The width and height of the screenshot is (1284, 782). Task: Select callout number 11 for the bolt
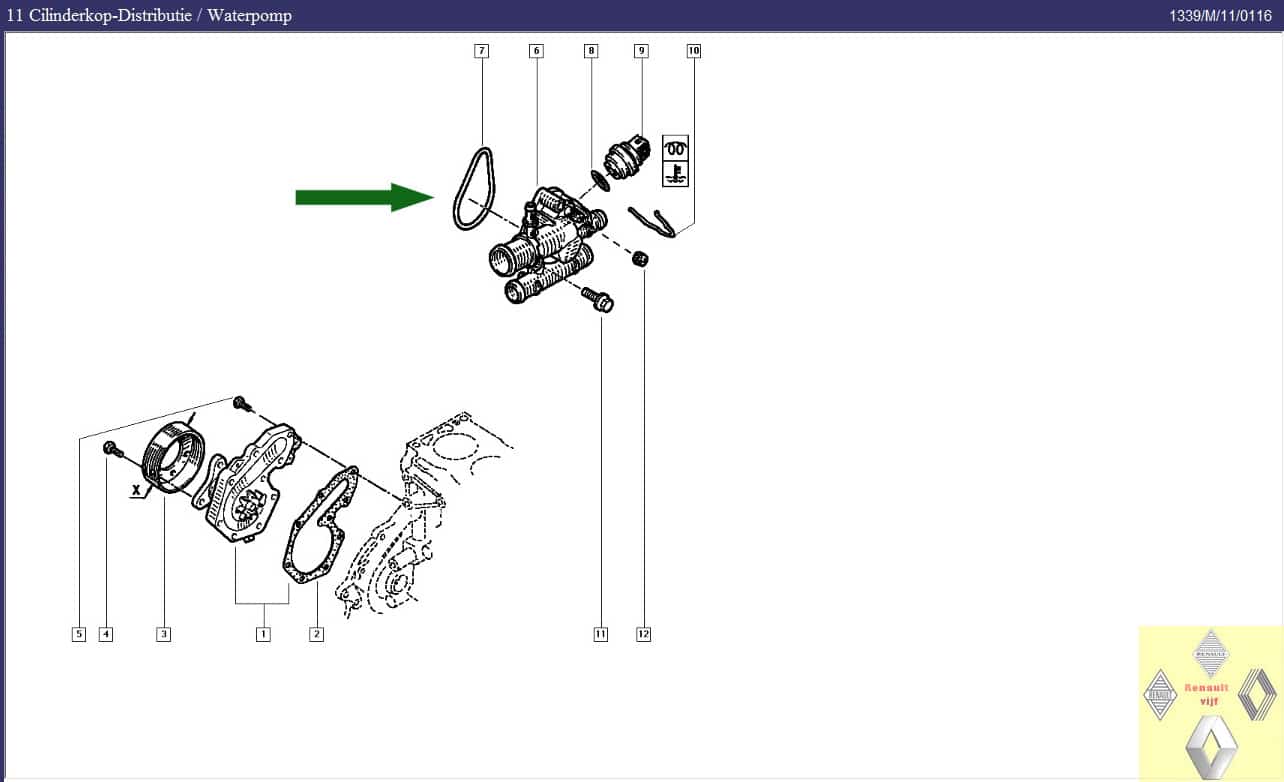(x=600, y=634)
